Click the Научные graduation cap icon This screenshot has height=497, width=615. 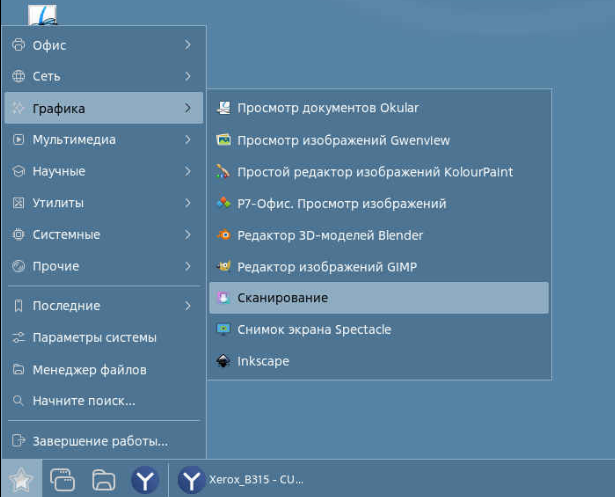coord(18,171)
